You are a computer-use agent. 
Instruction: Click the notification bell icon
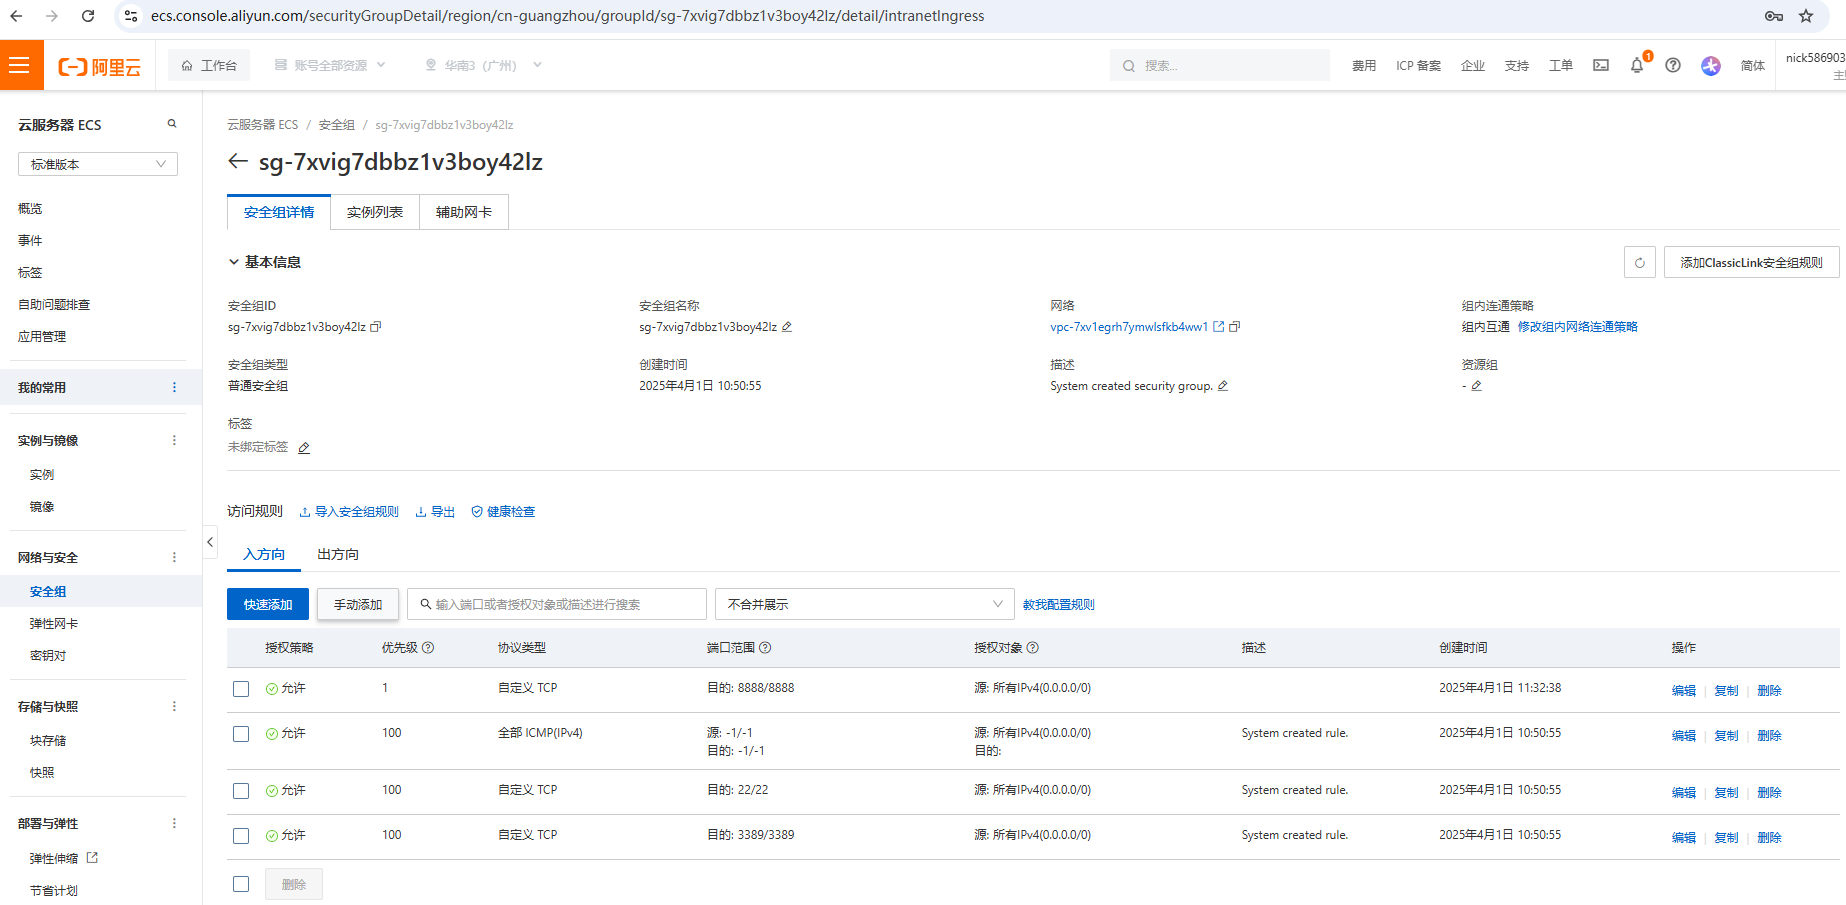(x=1636, y=66)
